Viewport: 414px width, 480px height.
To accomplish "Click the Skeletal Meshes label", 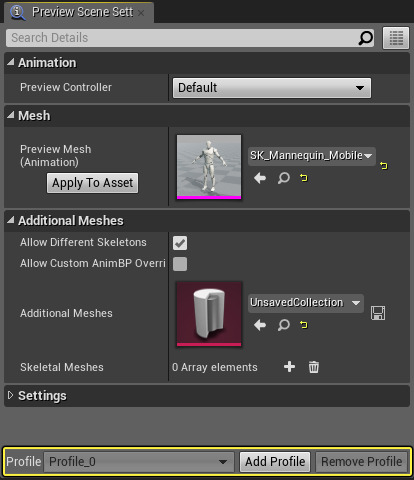I will point(62,367).
